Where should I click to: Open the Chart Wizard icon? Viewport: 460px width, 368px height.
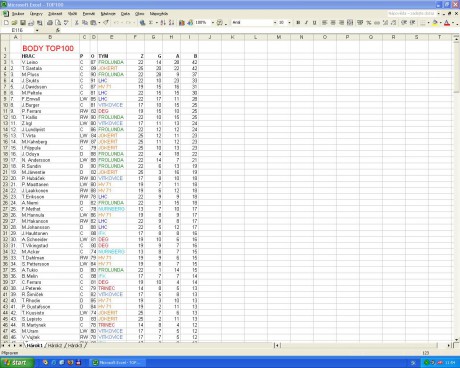182,23
